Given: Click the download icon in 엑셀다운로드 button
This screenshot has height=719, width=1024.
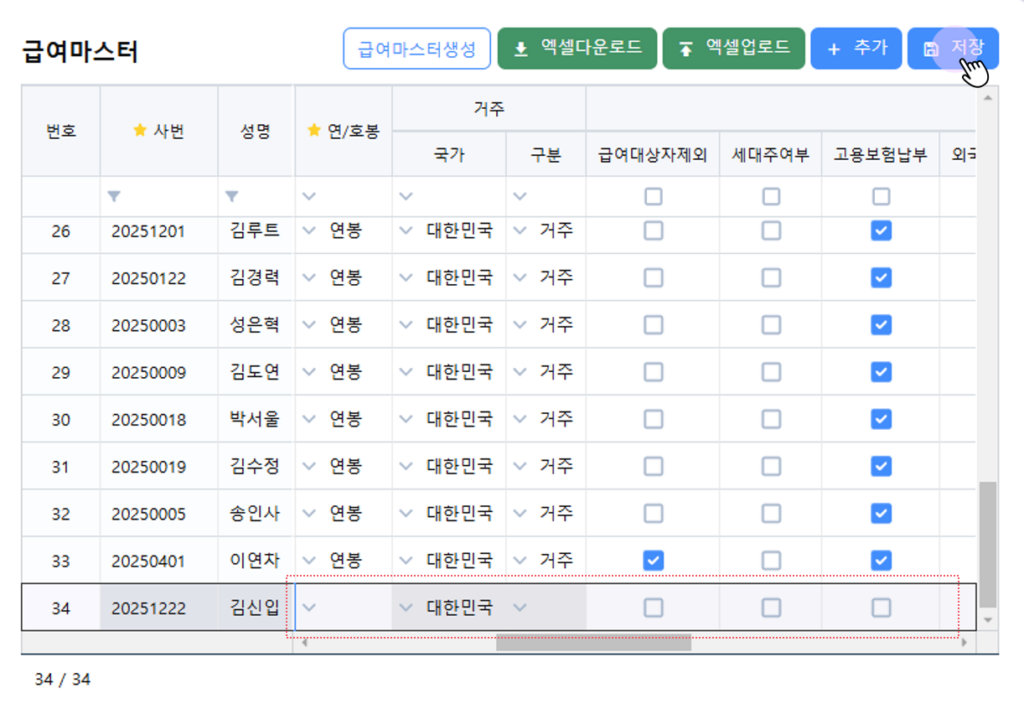Looking at the screenshot, I should [520, 48].
